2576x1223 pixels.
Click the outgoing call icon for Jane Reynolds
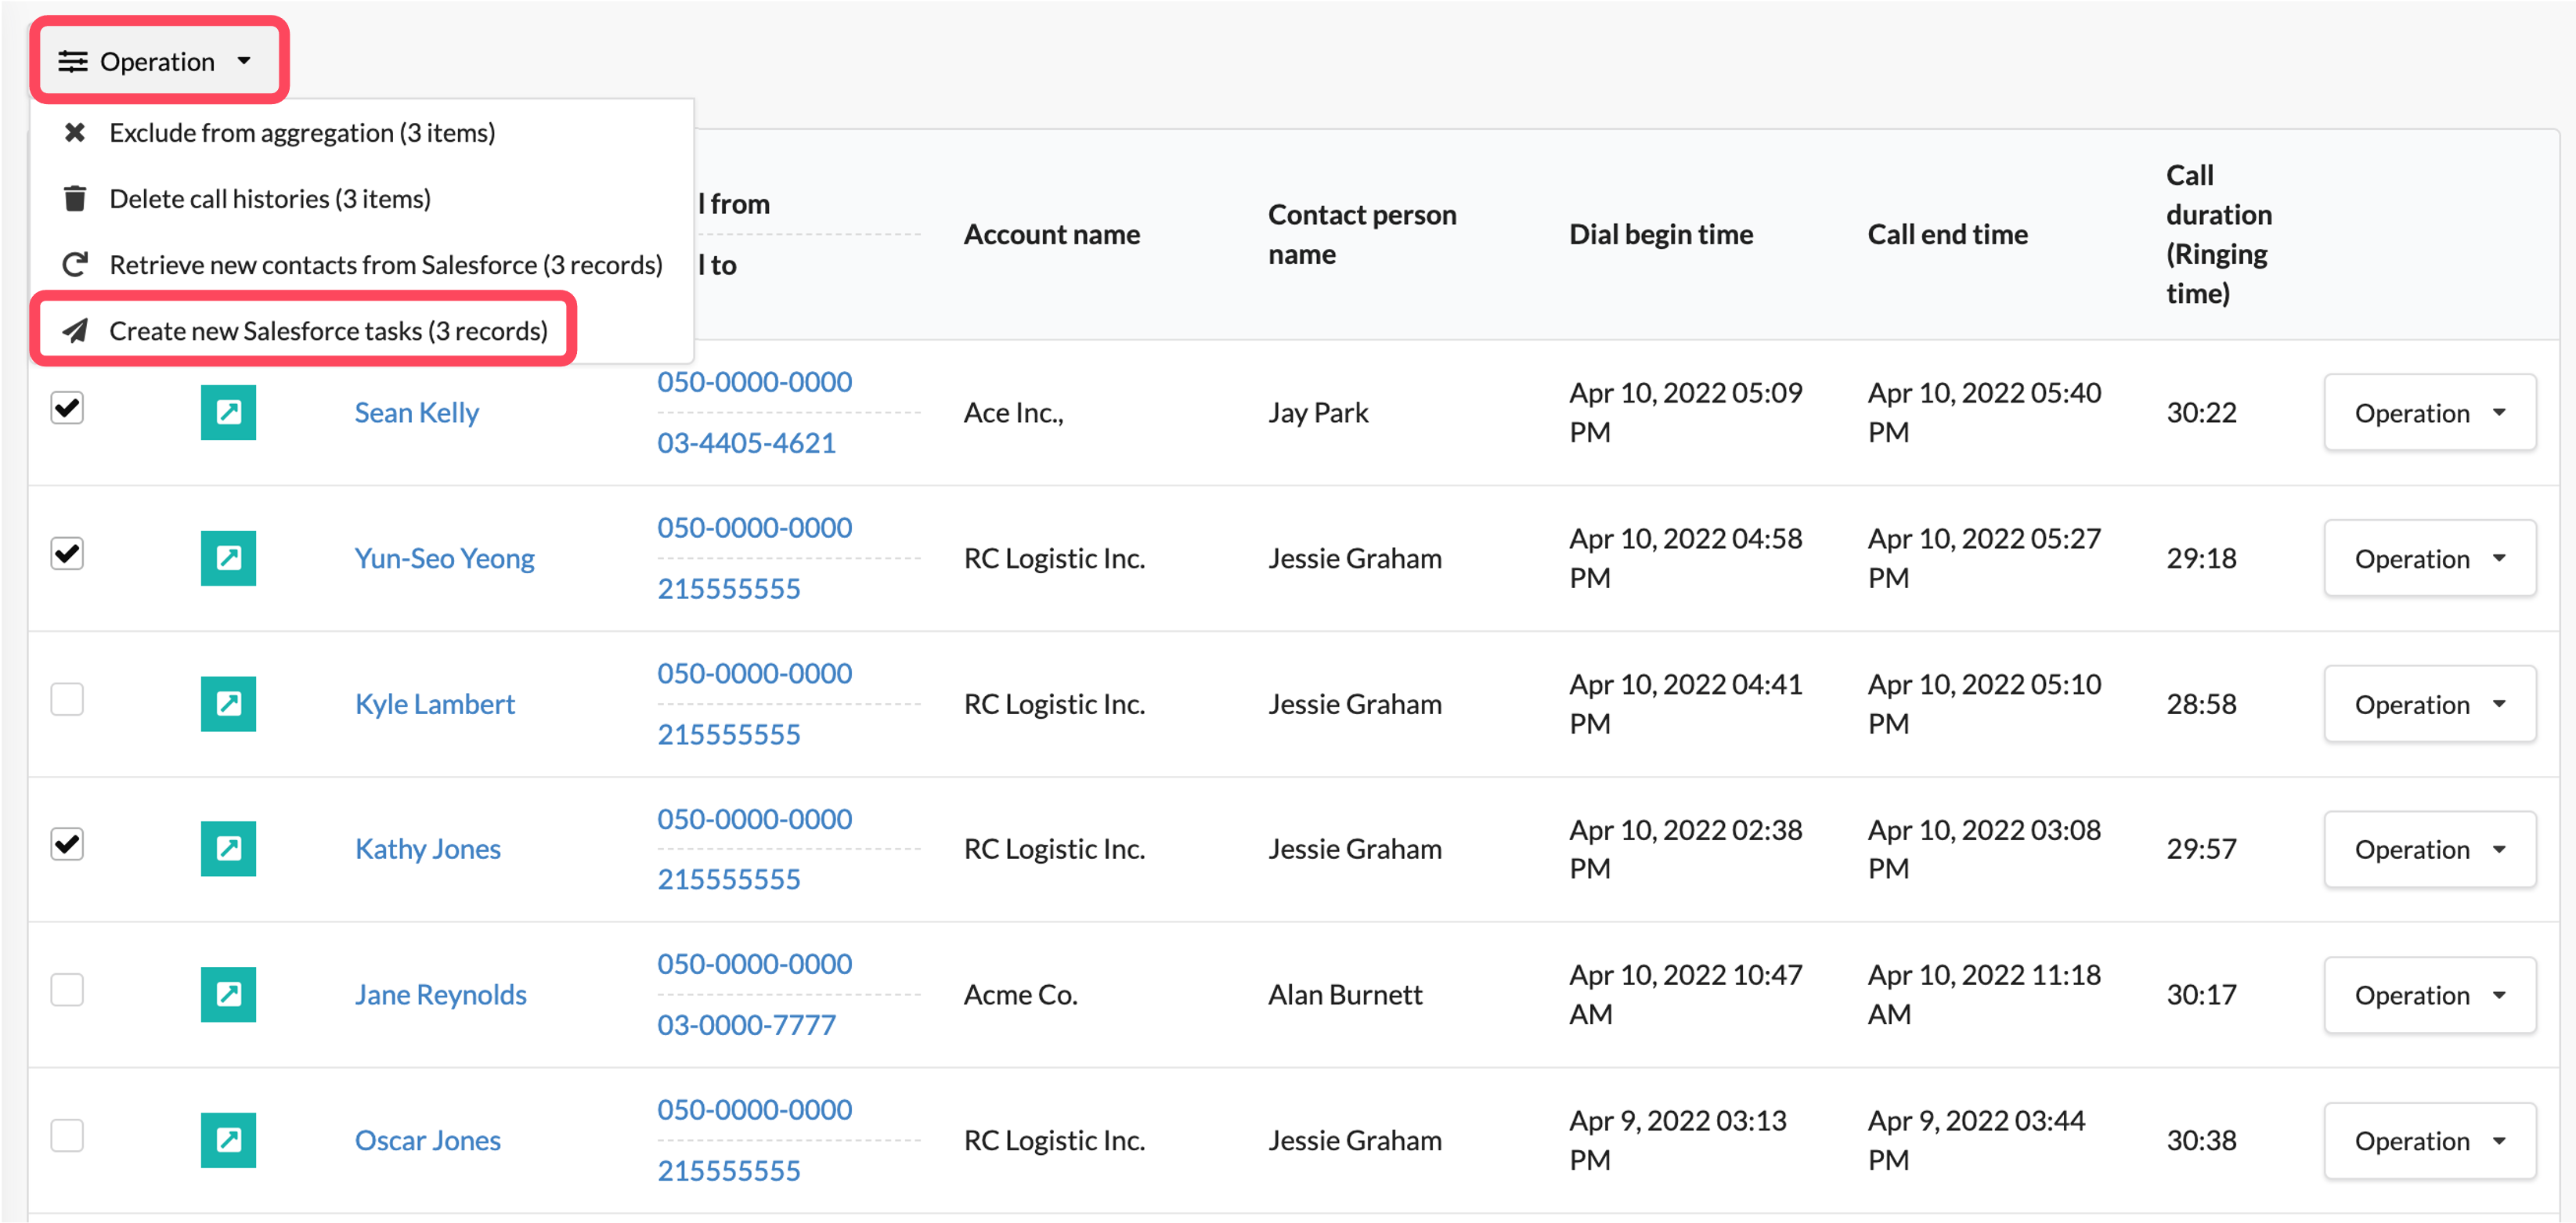click(228, 995)
